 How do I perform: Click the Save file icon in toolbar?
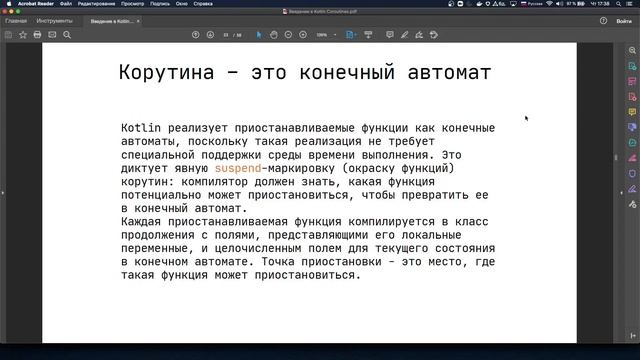pos(8,35)
